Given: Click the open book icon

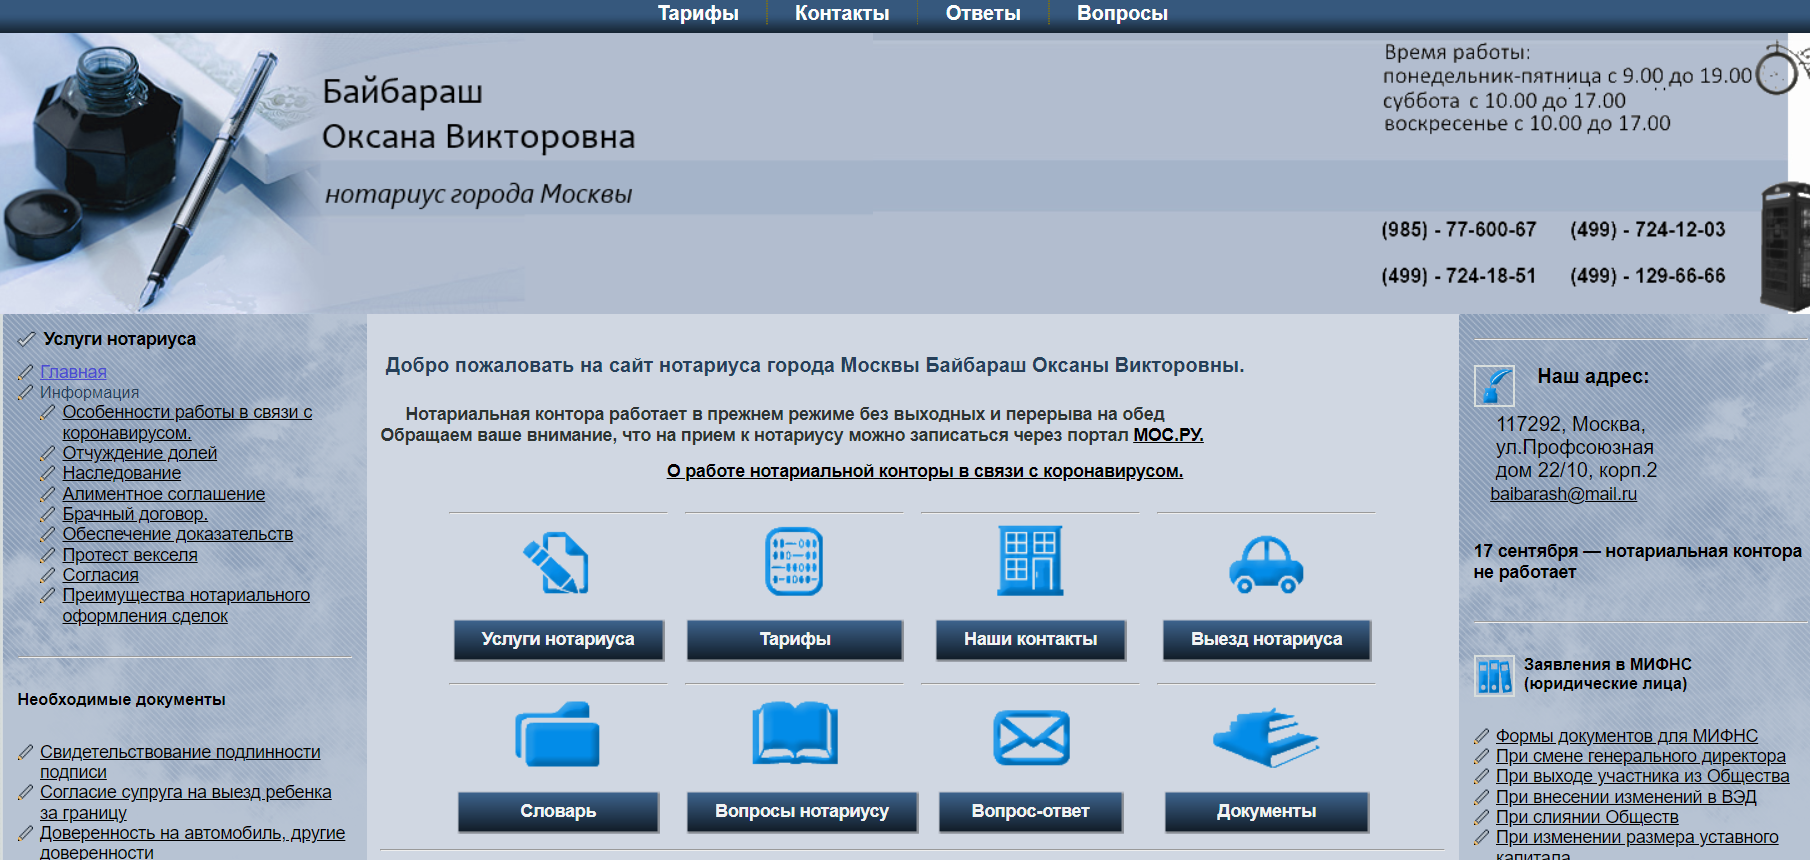Looking at the screenshot, I should [x=794, y=733].
